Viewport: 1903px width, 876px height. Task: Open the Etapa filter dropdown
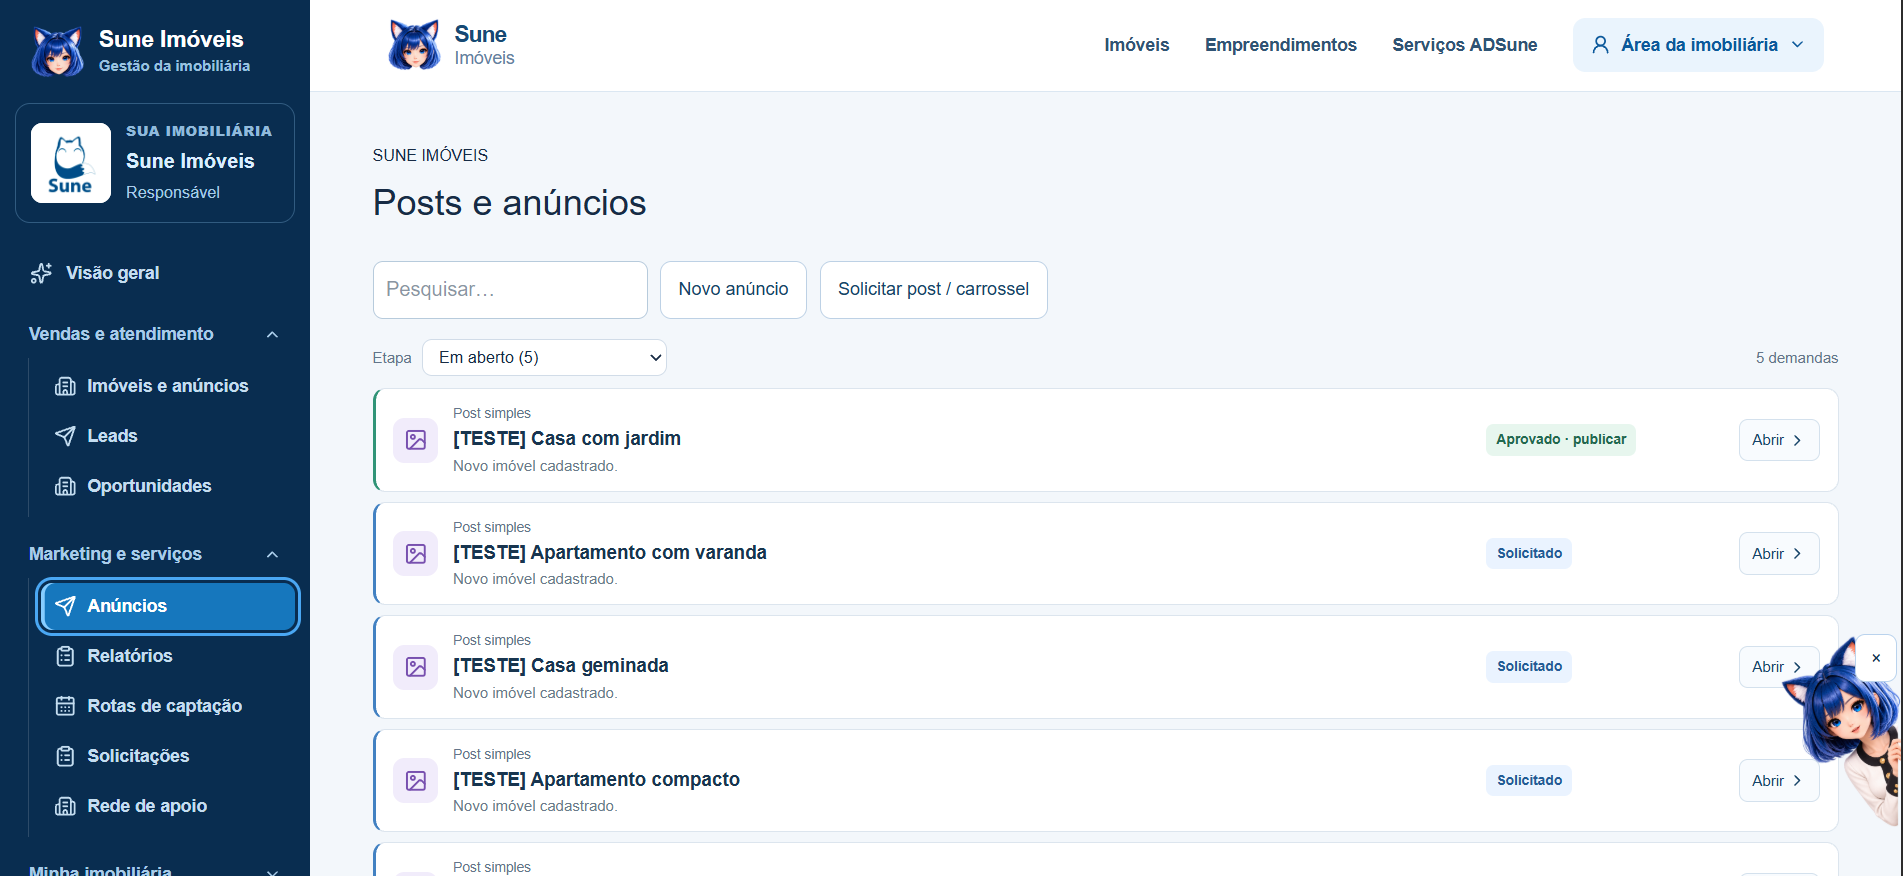(x=544, y=358)
